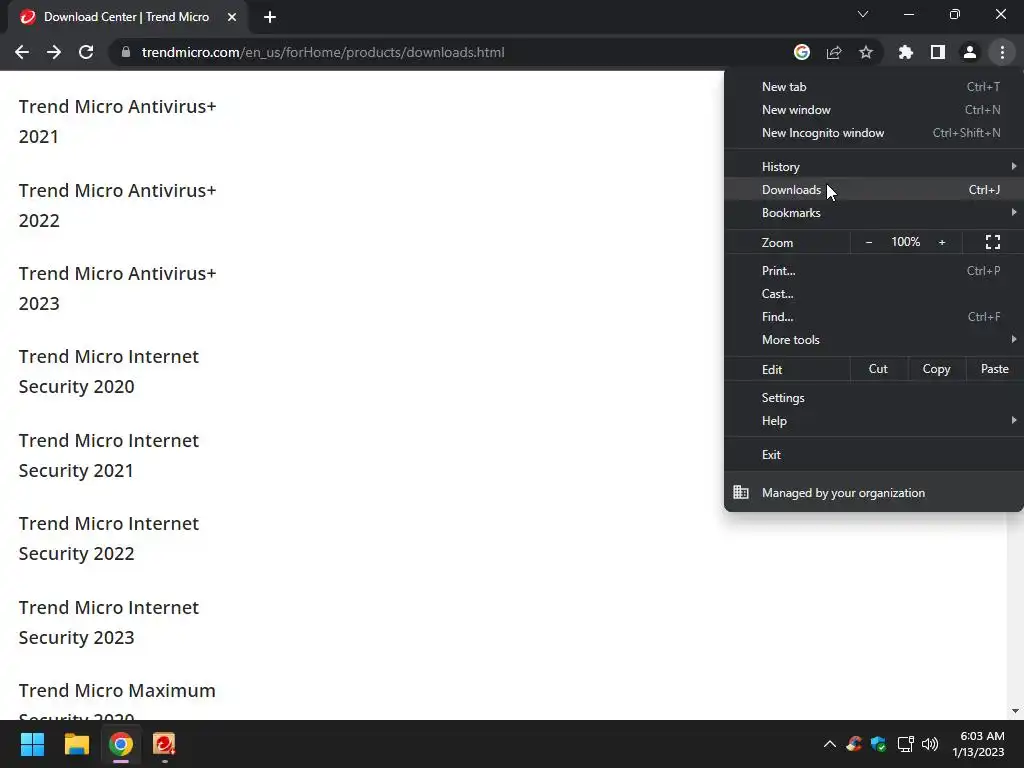The height and width of the screenshot is (768, 1024).
Task: Choose New window from the menu
Action: (x=874, y=110)
